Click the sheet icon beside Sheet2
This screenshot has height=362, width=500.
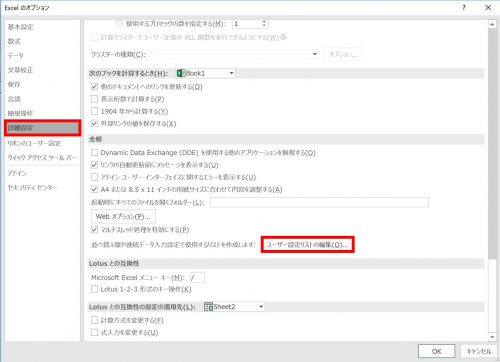point(208,307)
